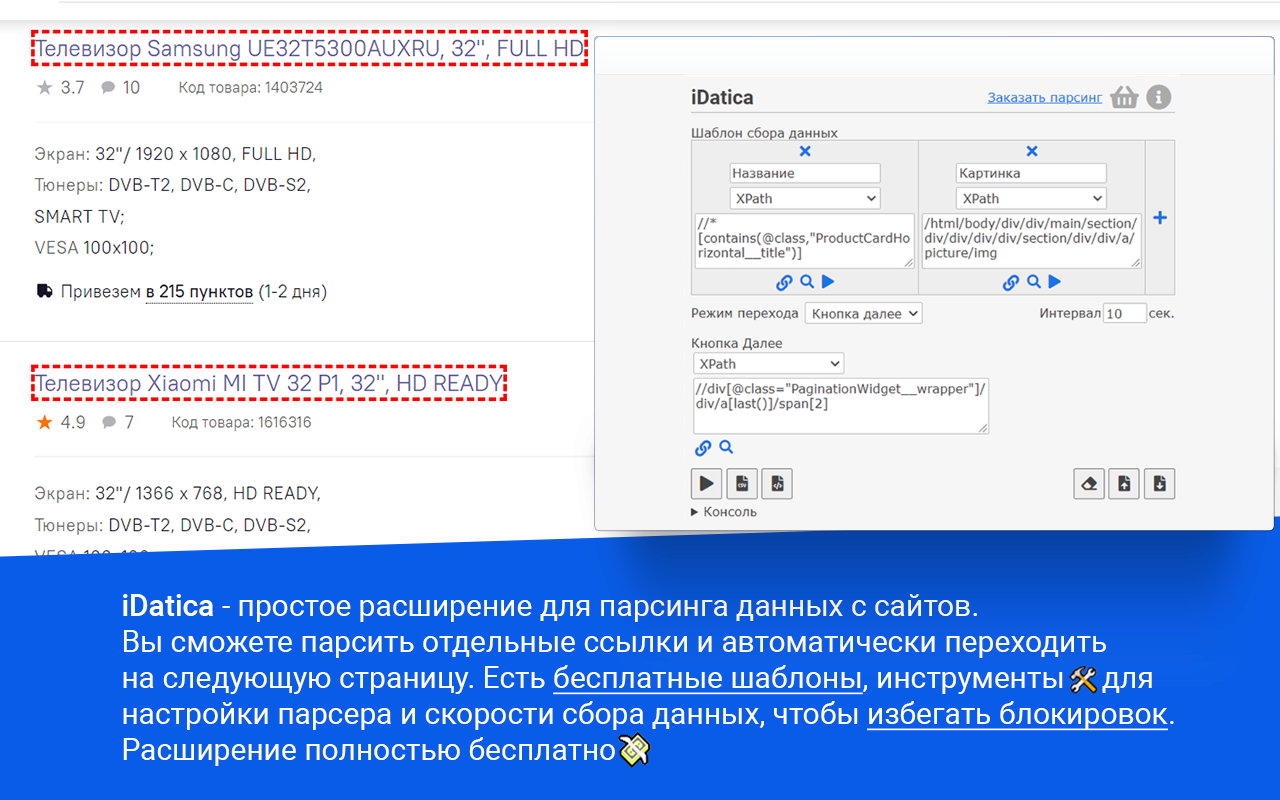Run the parser with the play icon

[706, 483]
